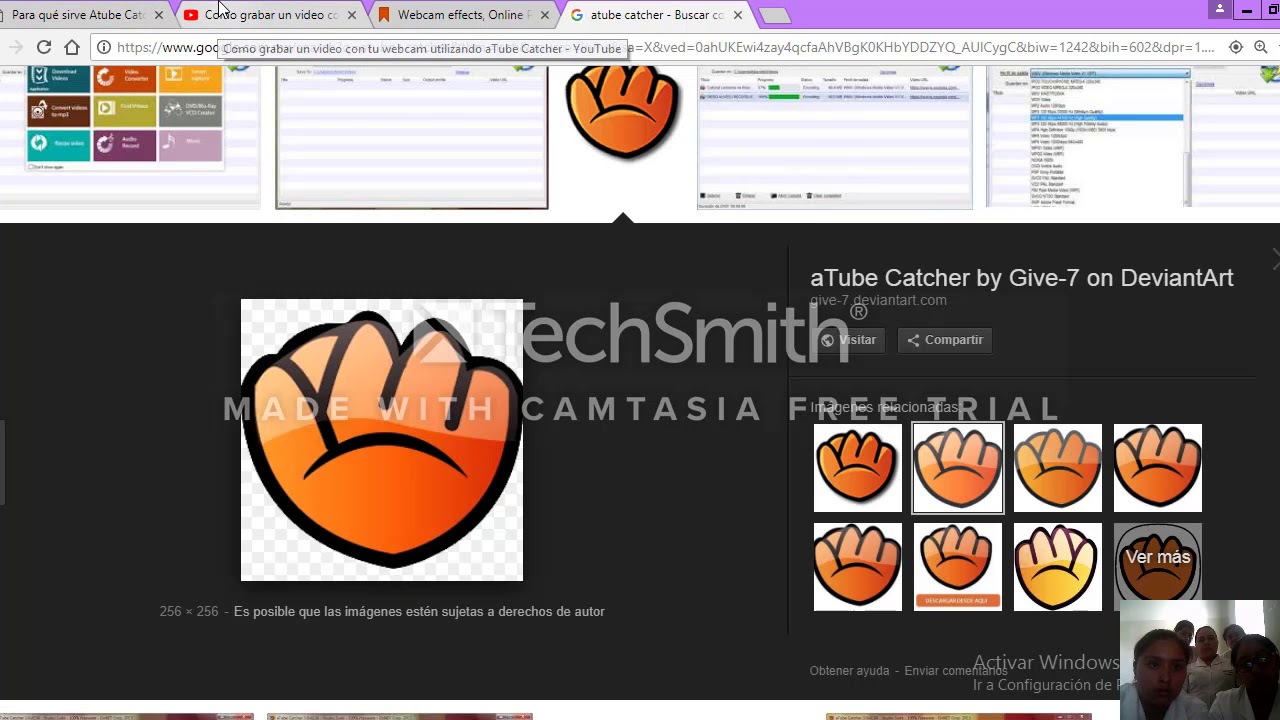
Task: Minimize the Chrome browser window
Action: click(x=1247, y=9)
